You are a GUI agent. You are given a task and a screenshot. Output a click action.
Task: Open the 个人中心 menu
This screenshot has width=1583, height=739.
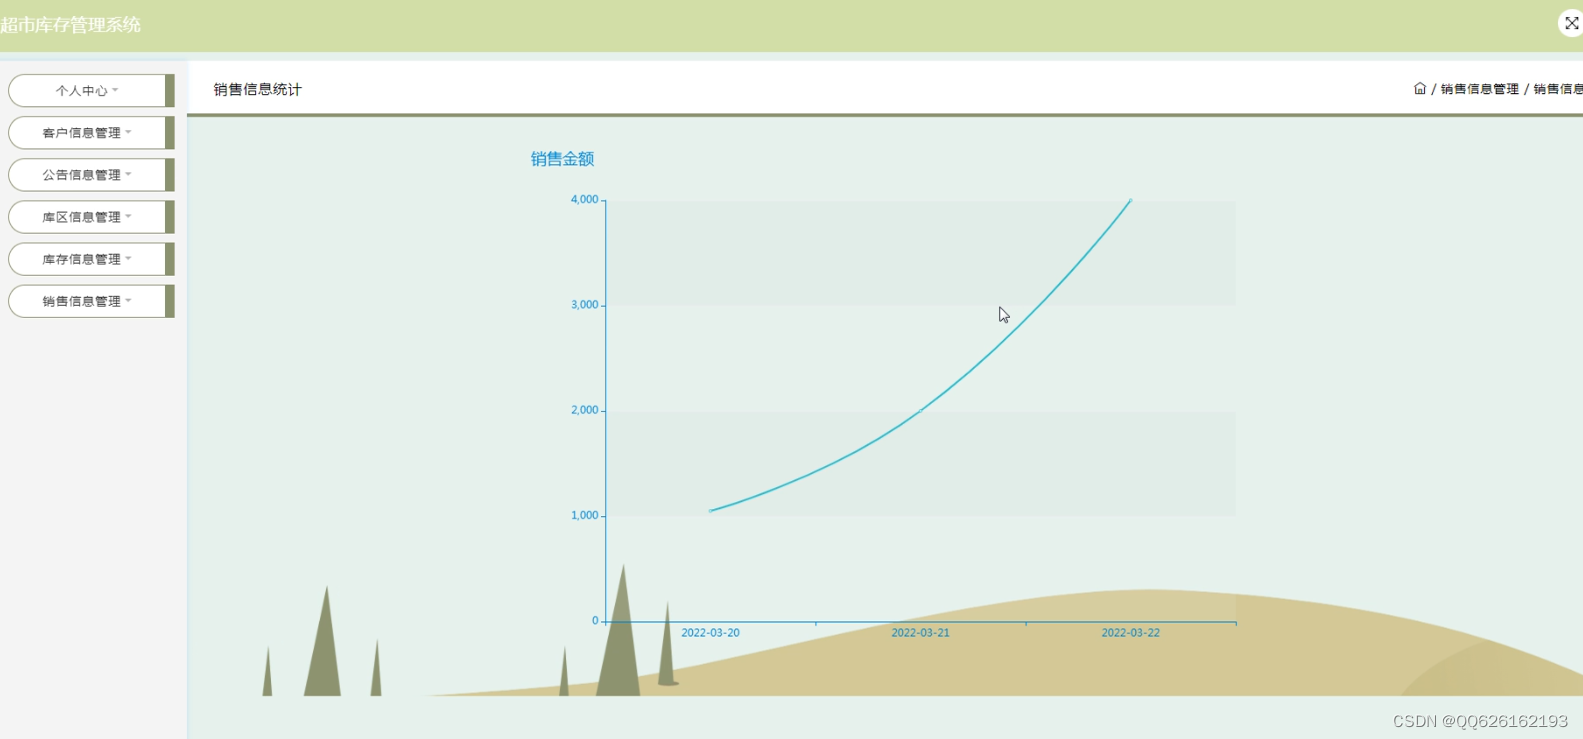pos(91,90)
